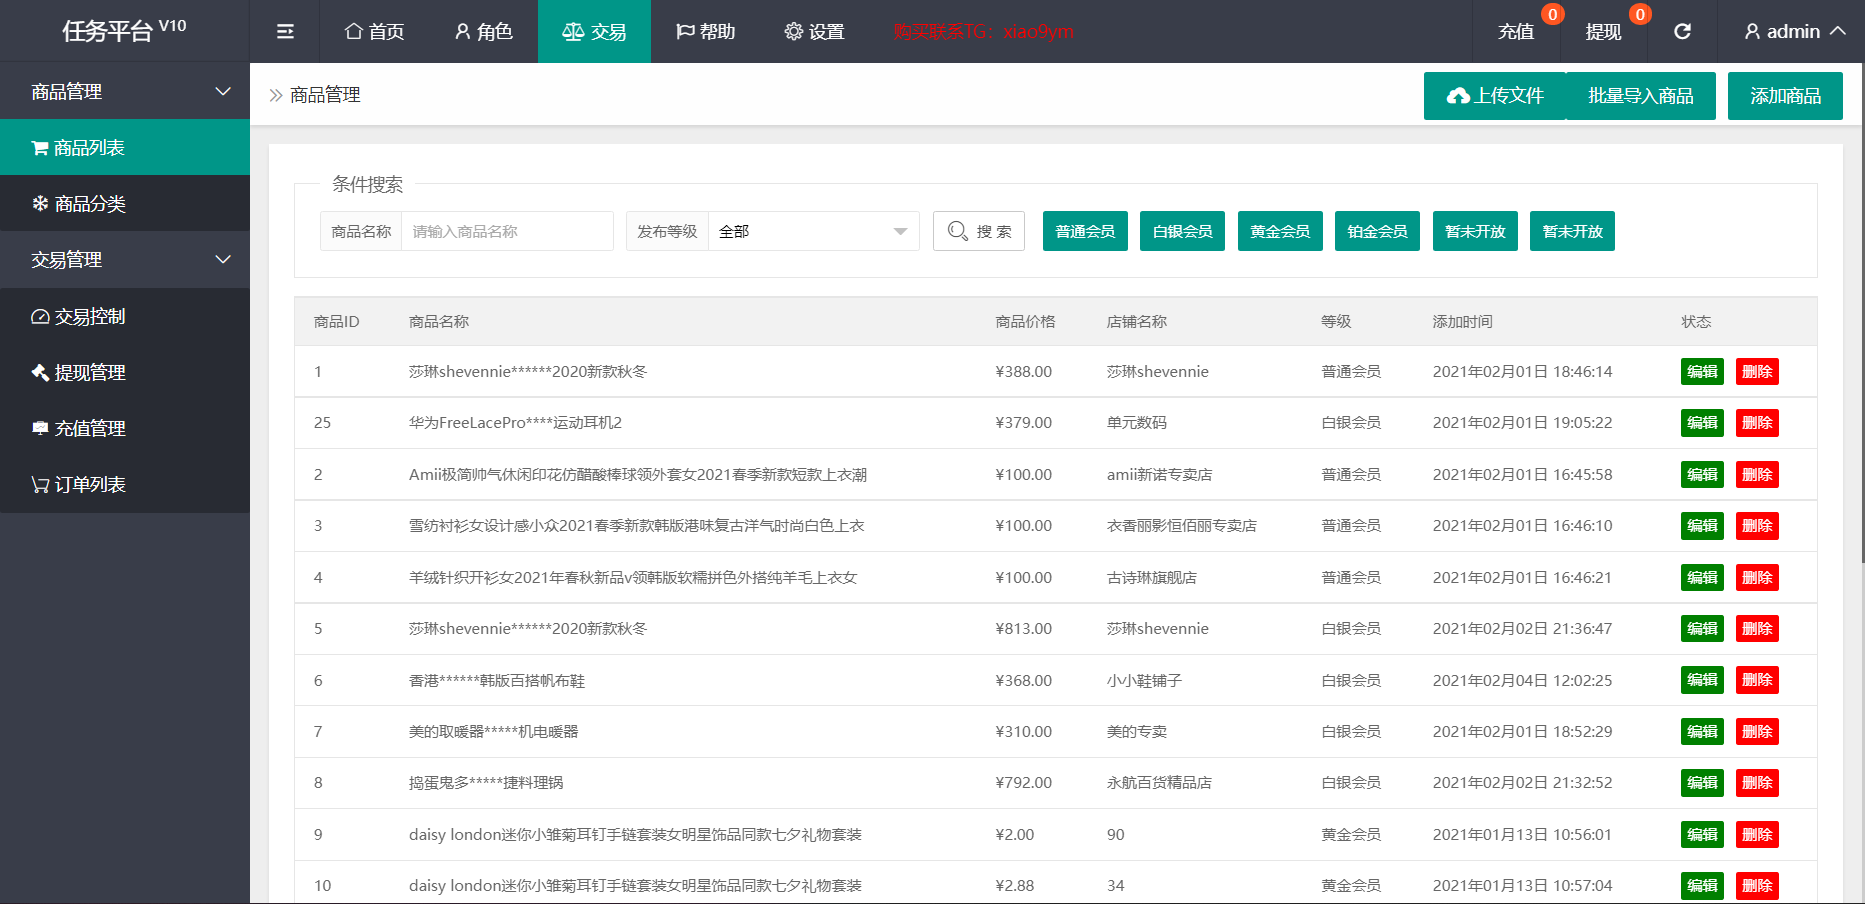
Task: Switch to the 角色 tab
Action: (483, 32)
